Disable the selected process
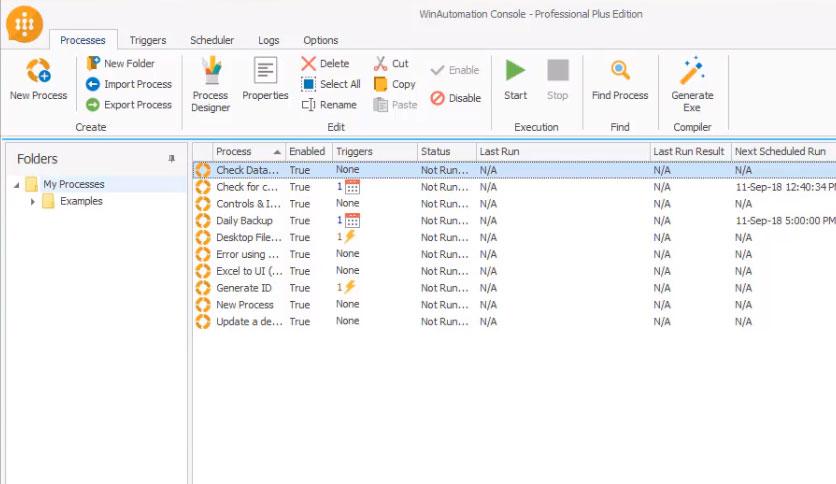 pyautogui.click(x=456, y=98)
